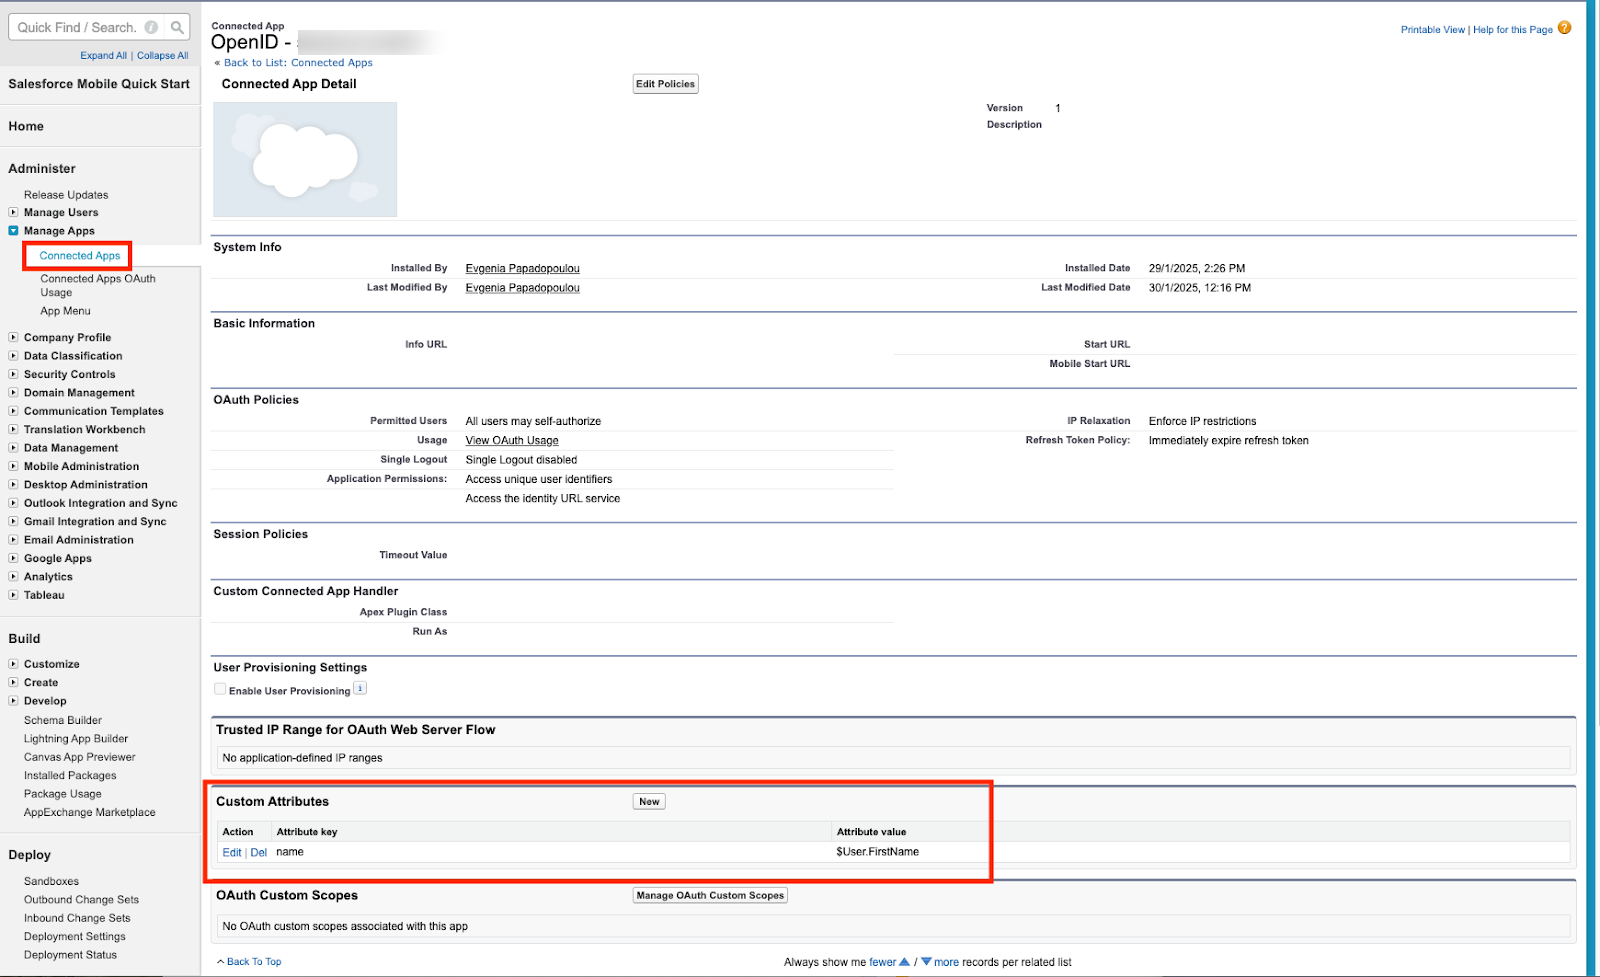Click the Collapse All link
The height and width of the screenshot is (977, 1600).
coord(162,56)
